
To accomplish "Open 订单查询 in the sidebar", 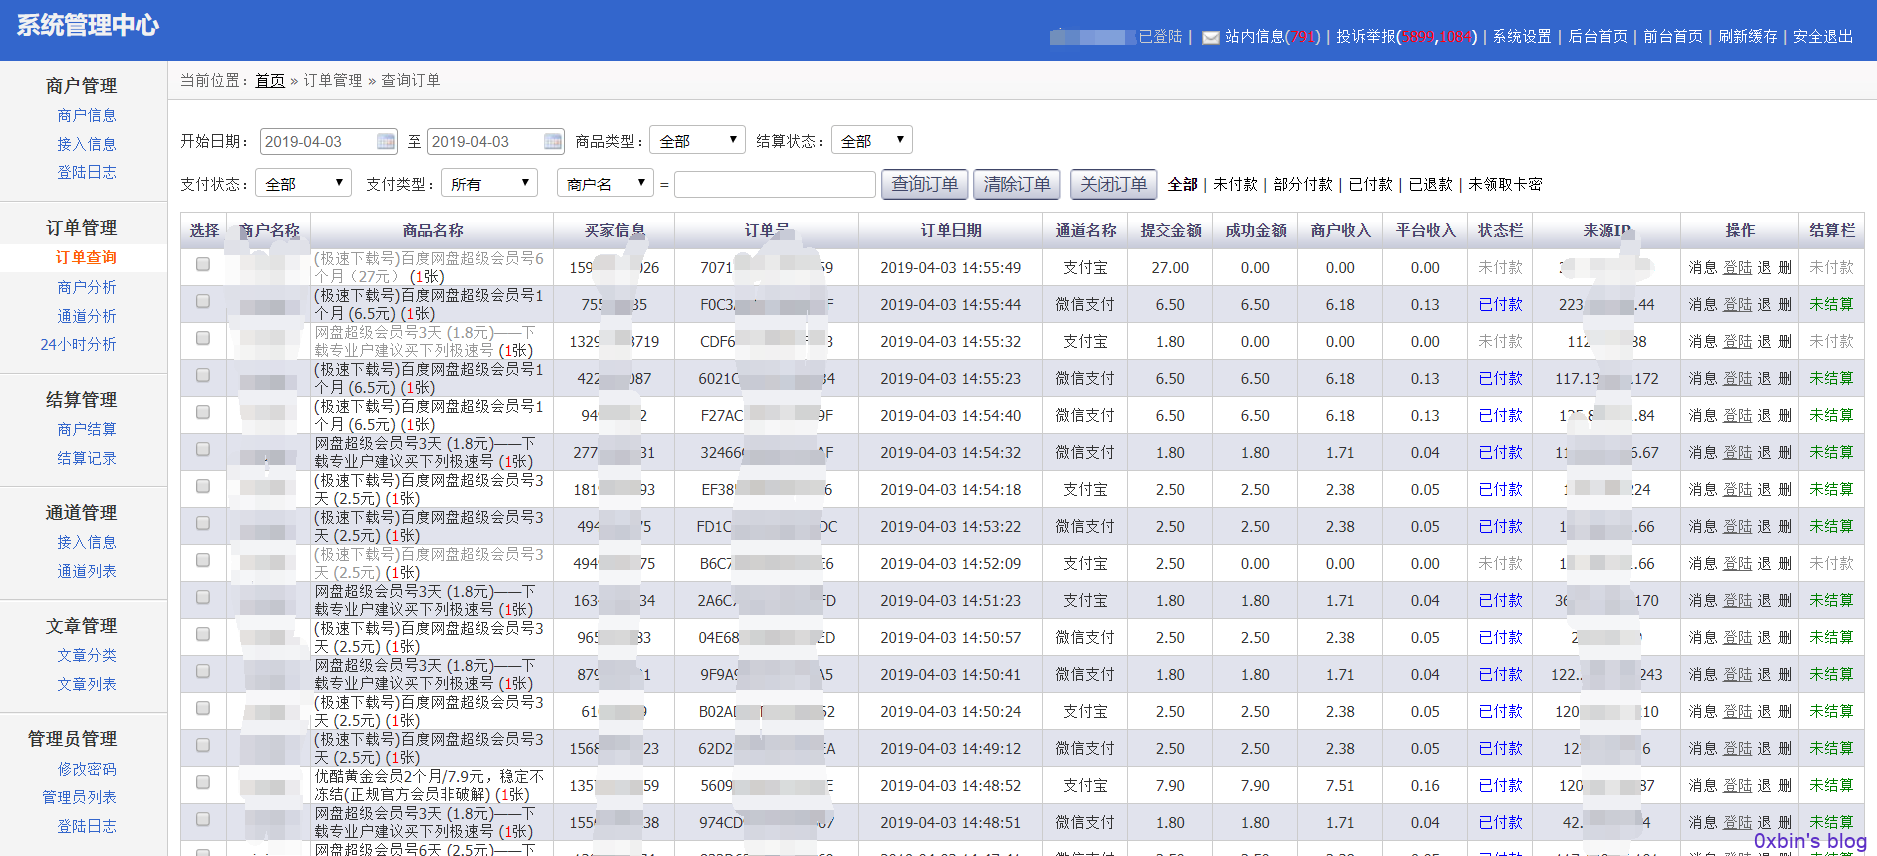I will [x=86, y=258].
